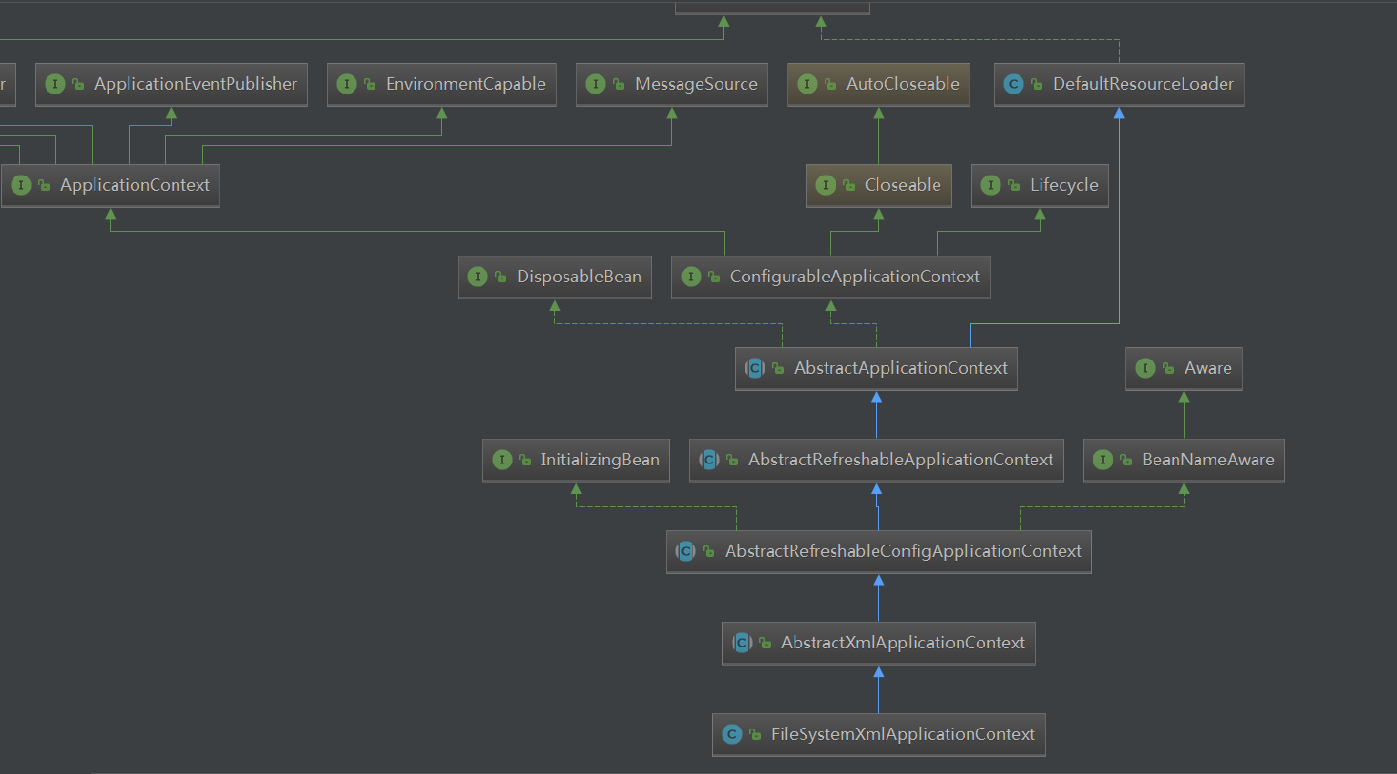1397x774 pixels.
Task: Click the abstract class icon on the AbstractXmlApplicationContext node
Action: 742,643
